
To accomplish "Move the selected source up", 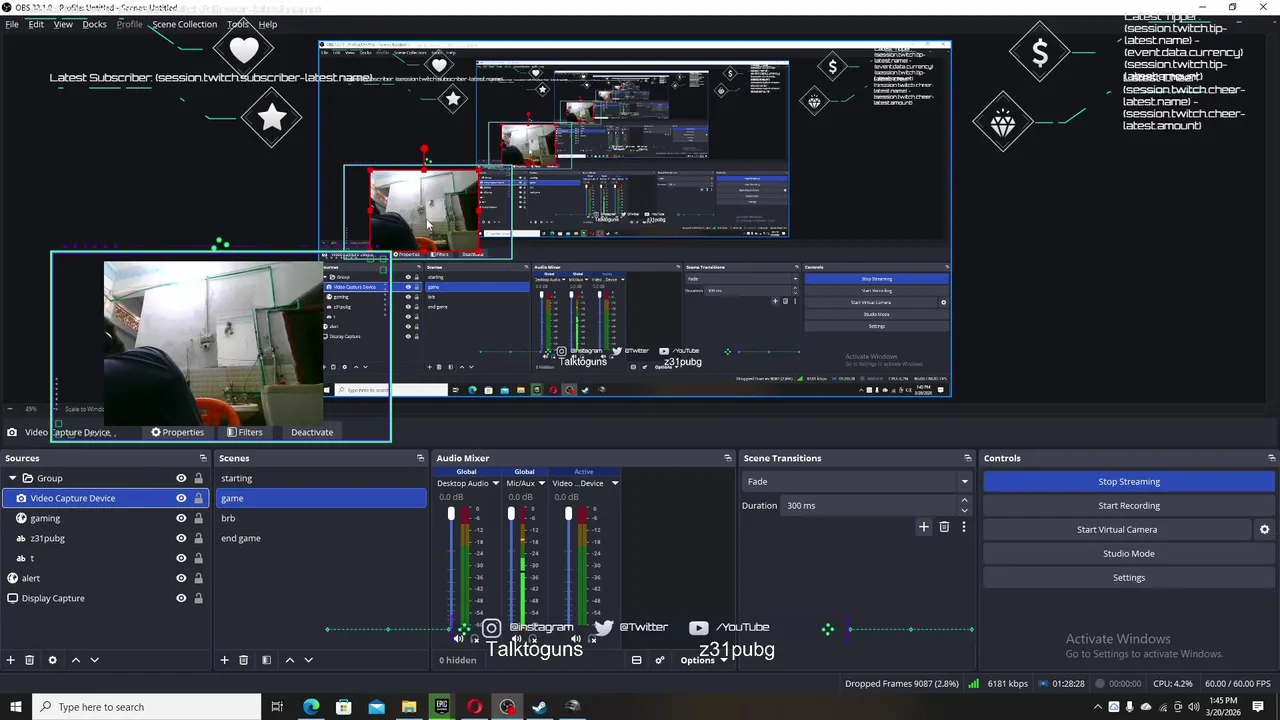I will point(75,660).
